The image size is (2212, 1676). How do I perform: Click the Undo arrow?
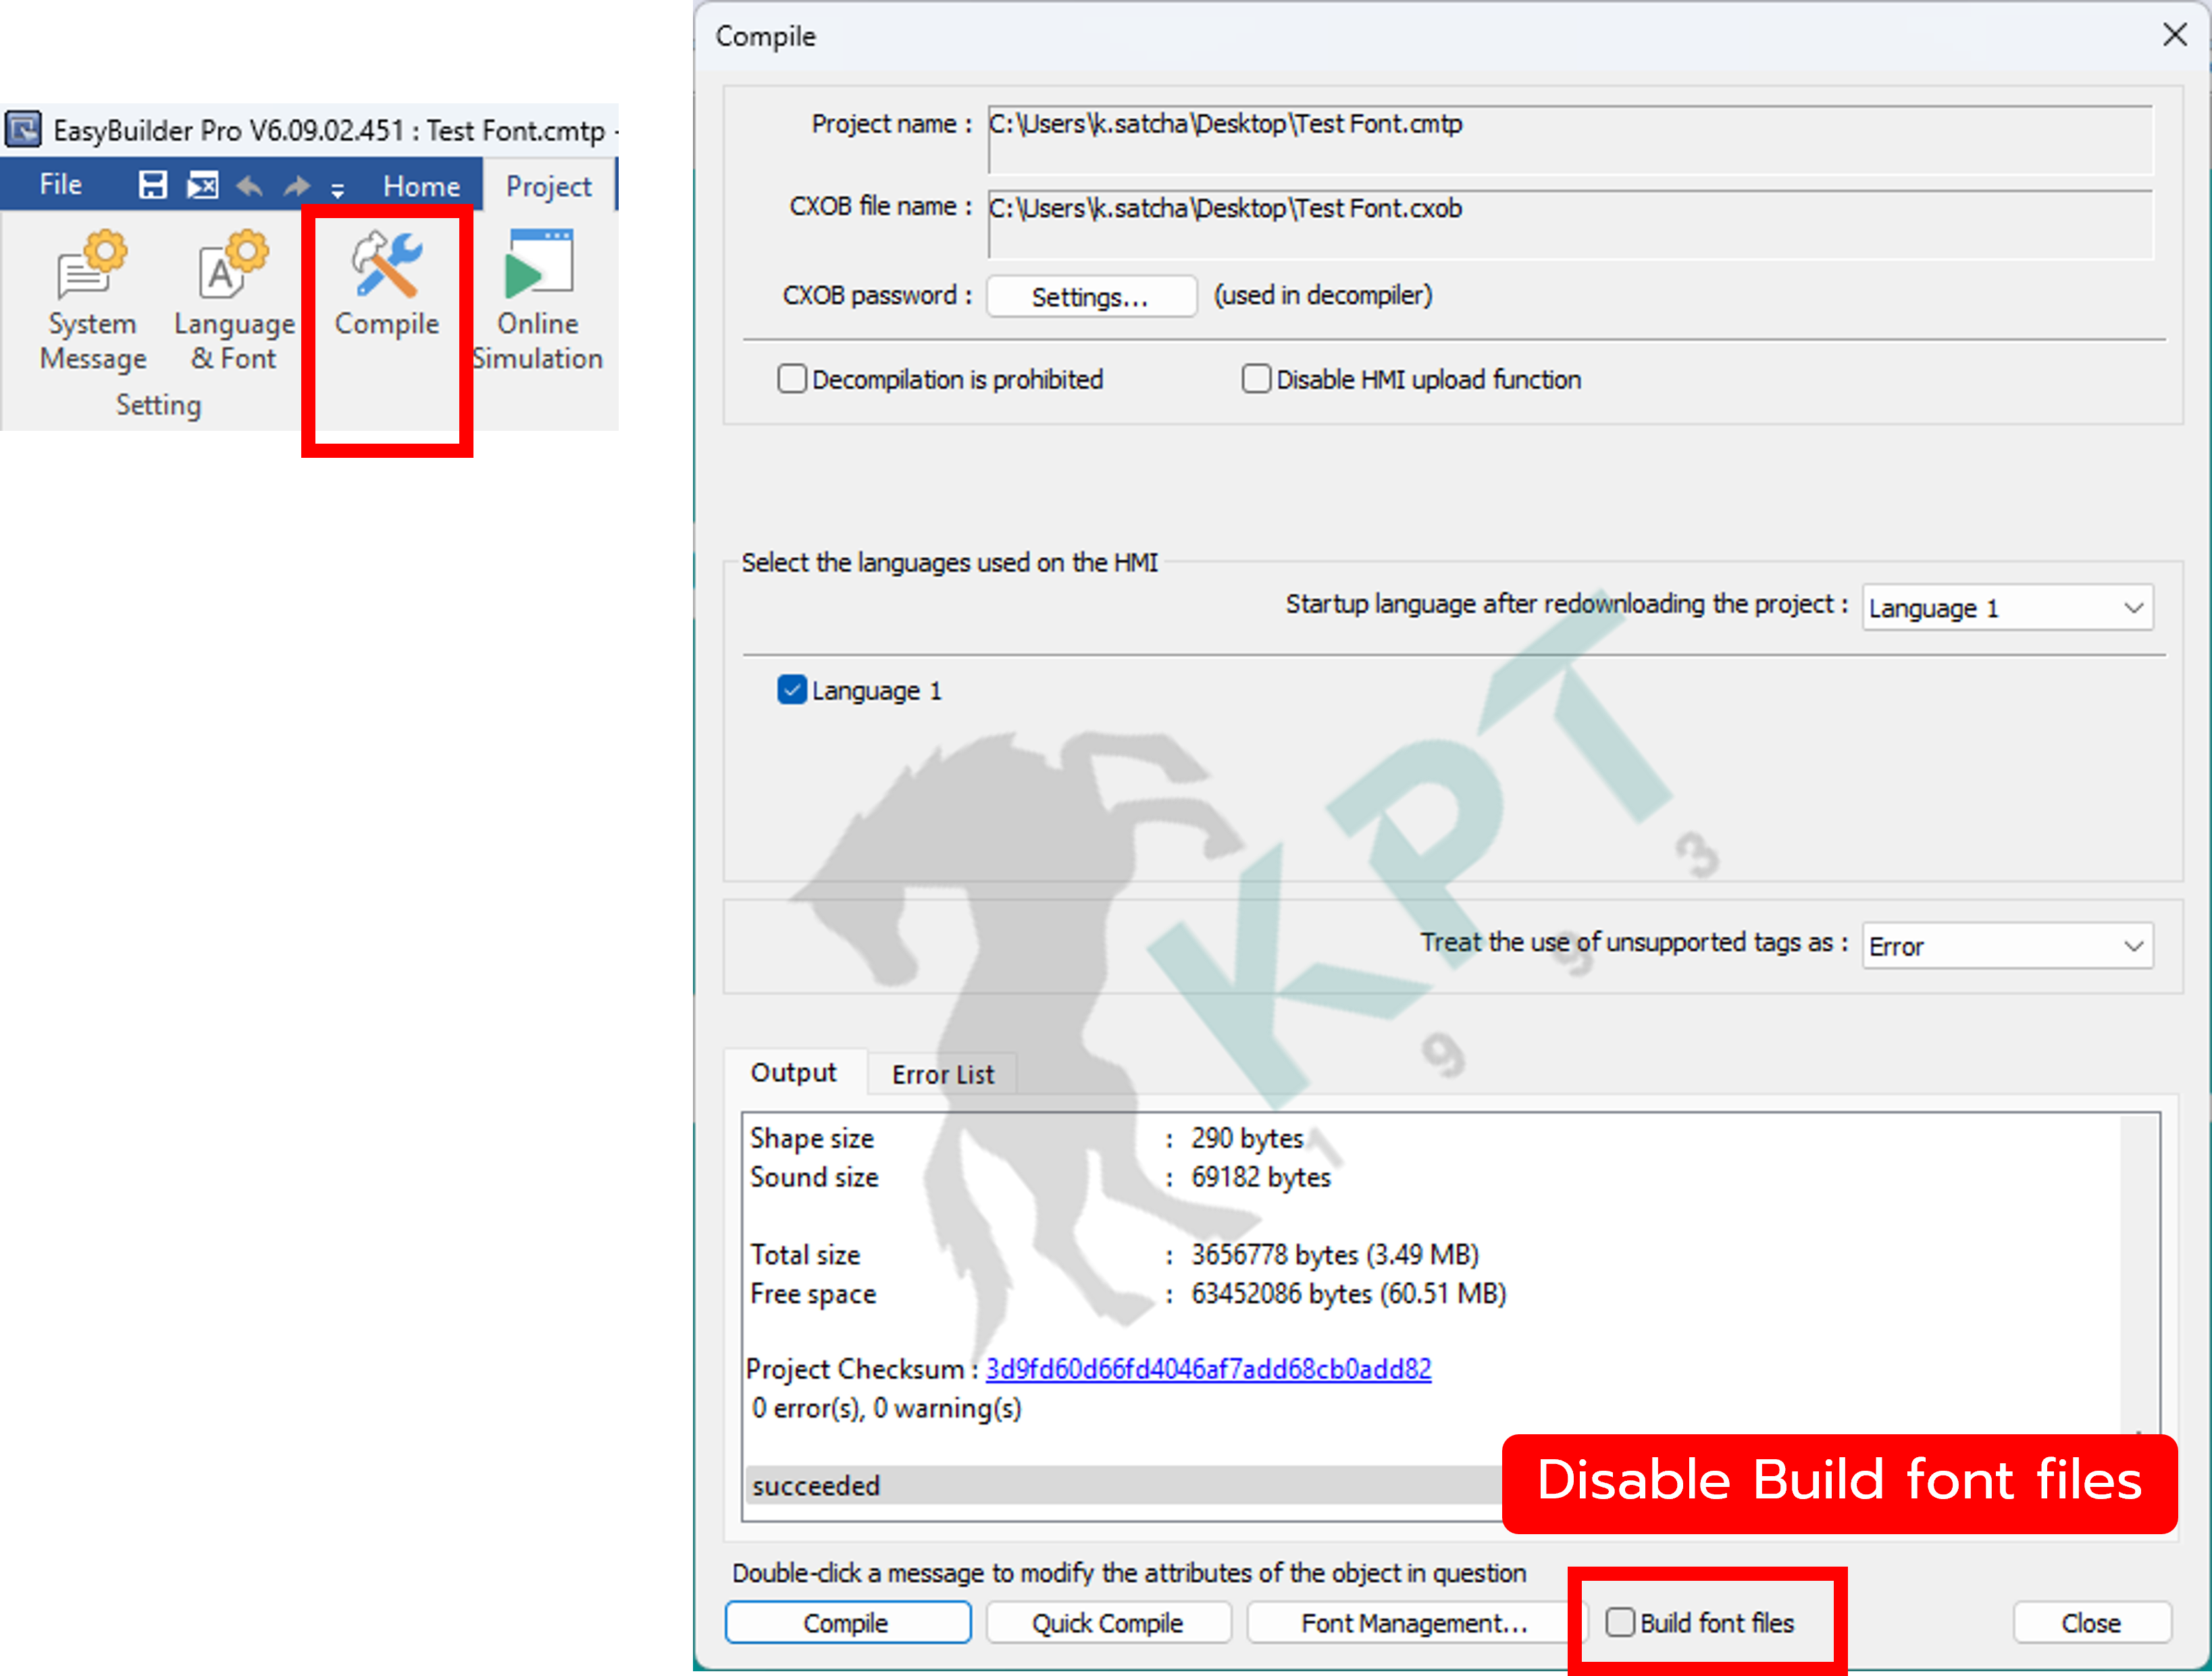coord(250,186)
